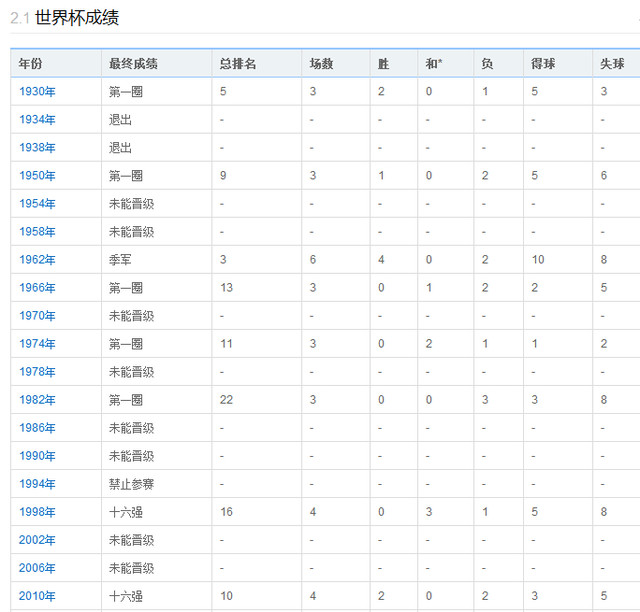Click overall rank 16 in 1998 row

(x=227, y=512)
